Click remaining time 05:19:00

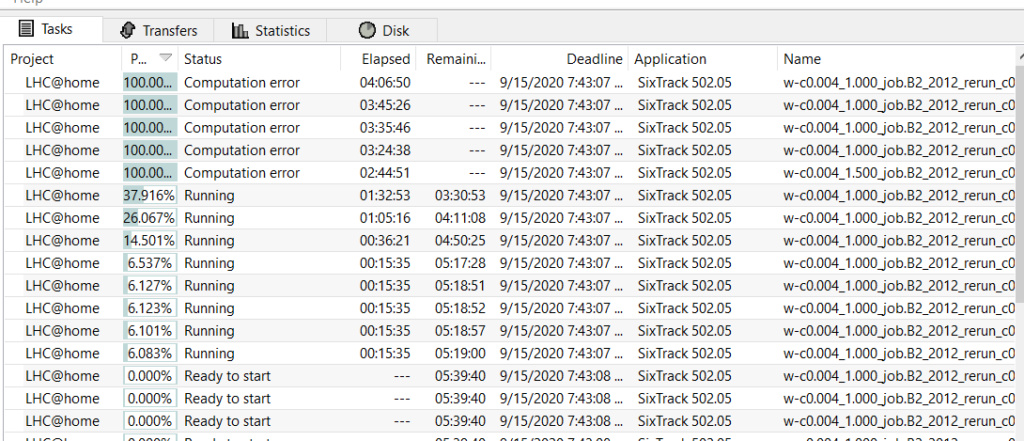[x=460, y=353]
